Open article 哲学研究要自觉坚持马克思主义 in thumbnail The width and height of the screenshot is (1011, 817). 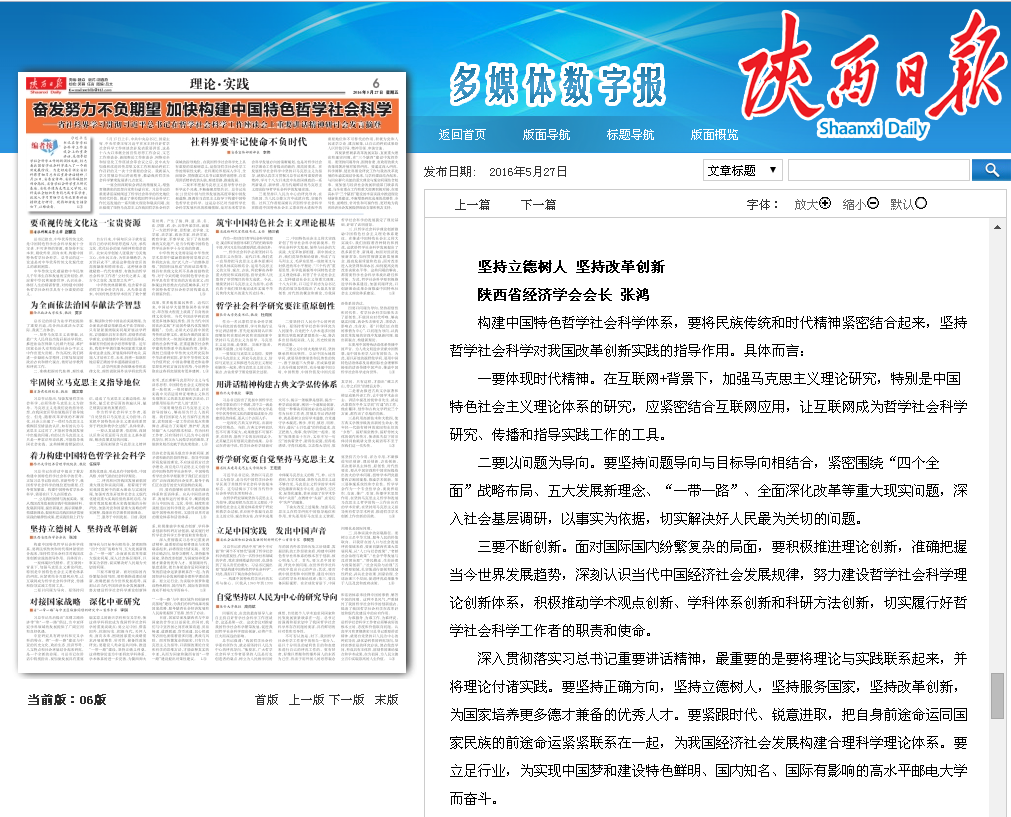275,459
